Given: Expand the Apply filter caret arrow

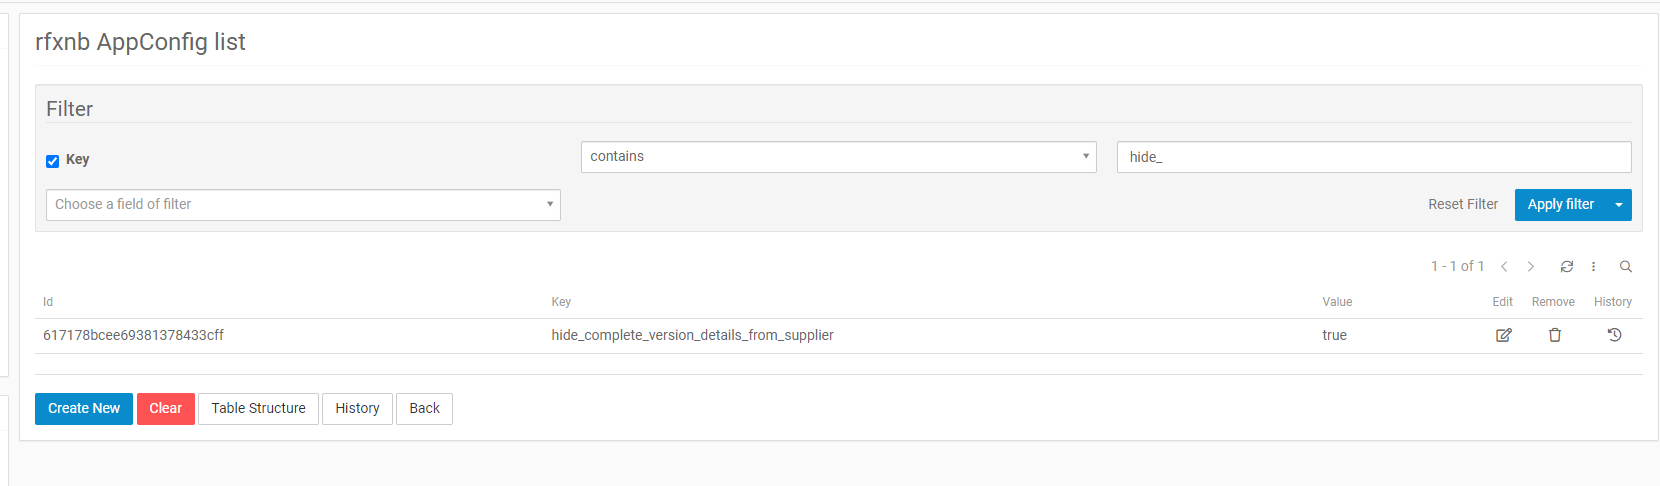Looking at the screenshot, I should point(1619,205).
